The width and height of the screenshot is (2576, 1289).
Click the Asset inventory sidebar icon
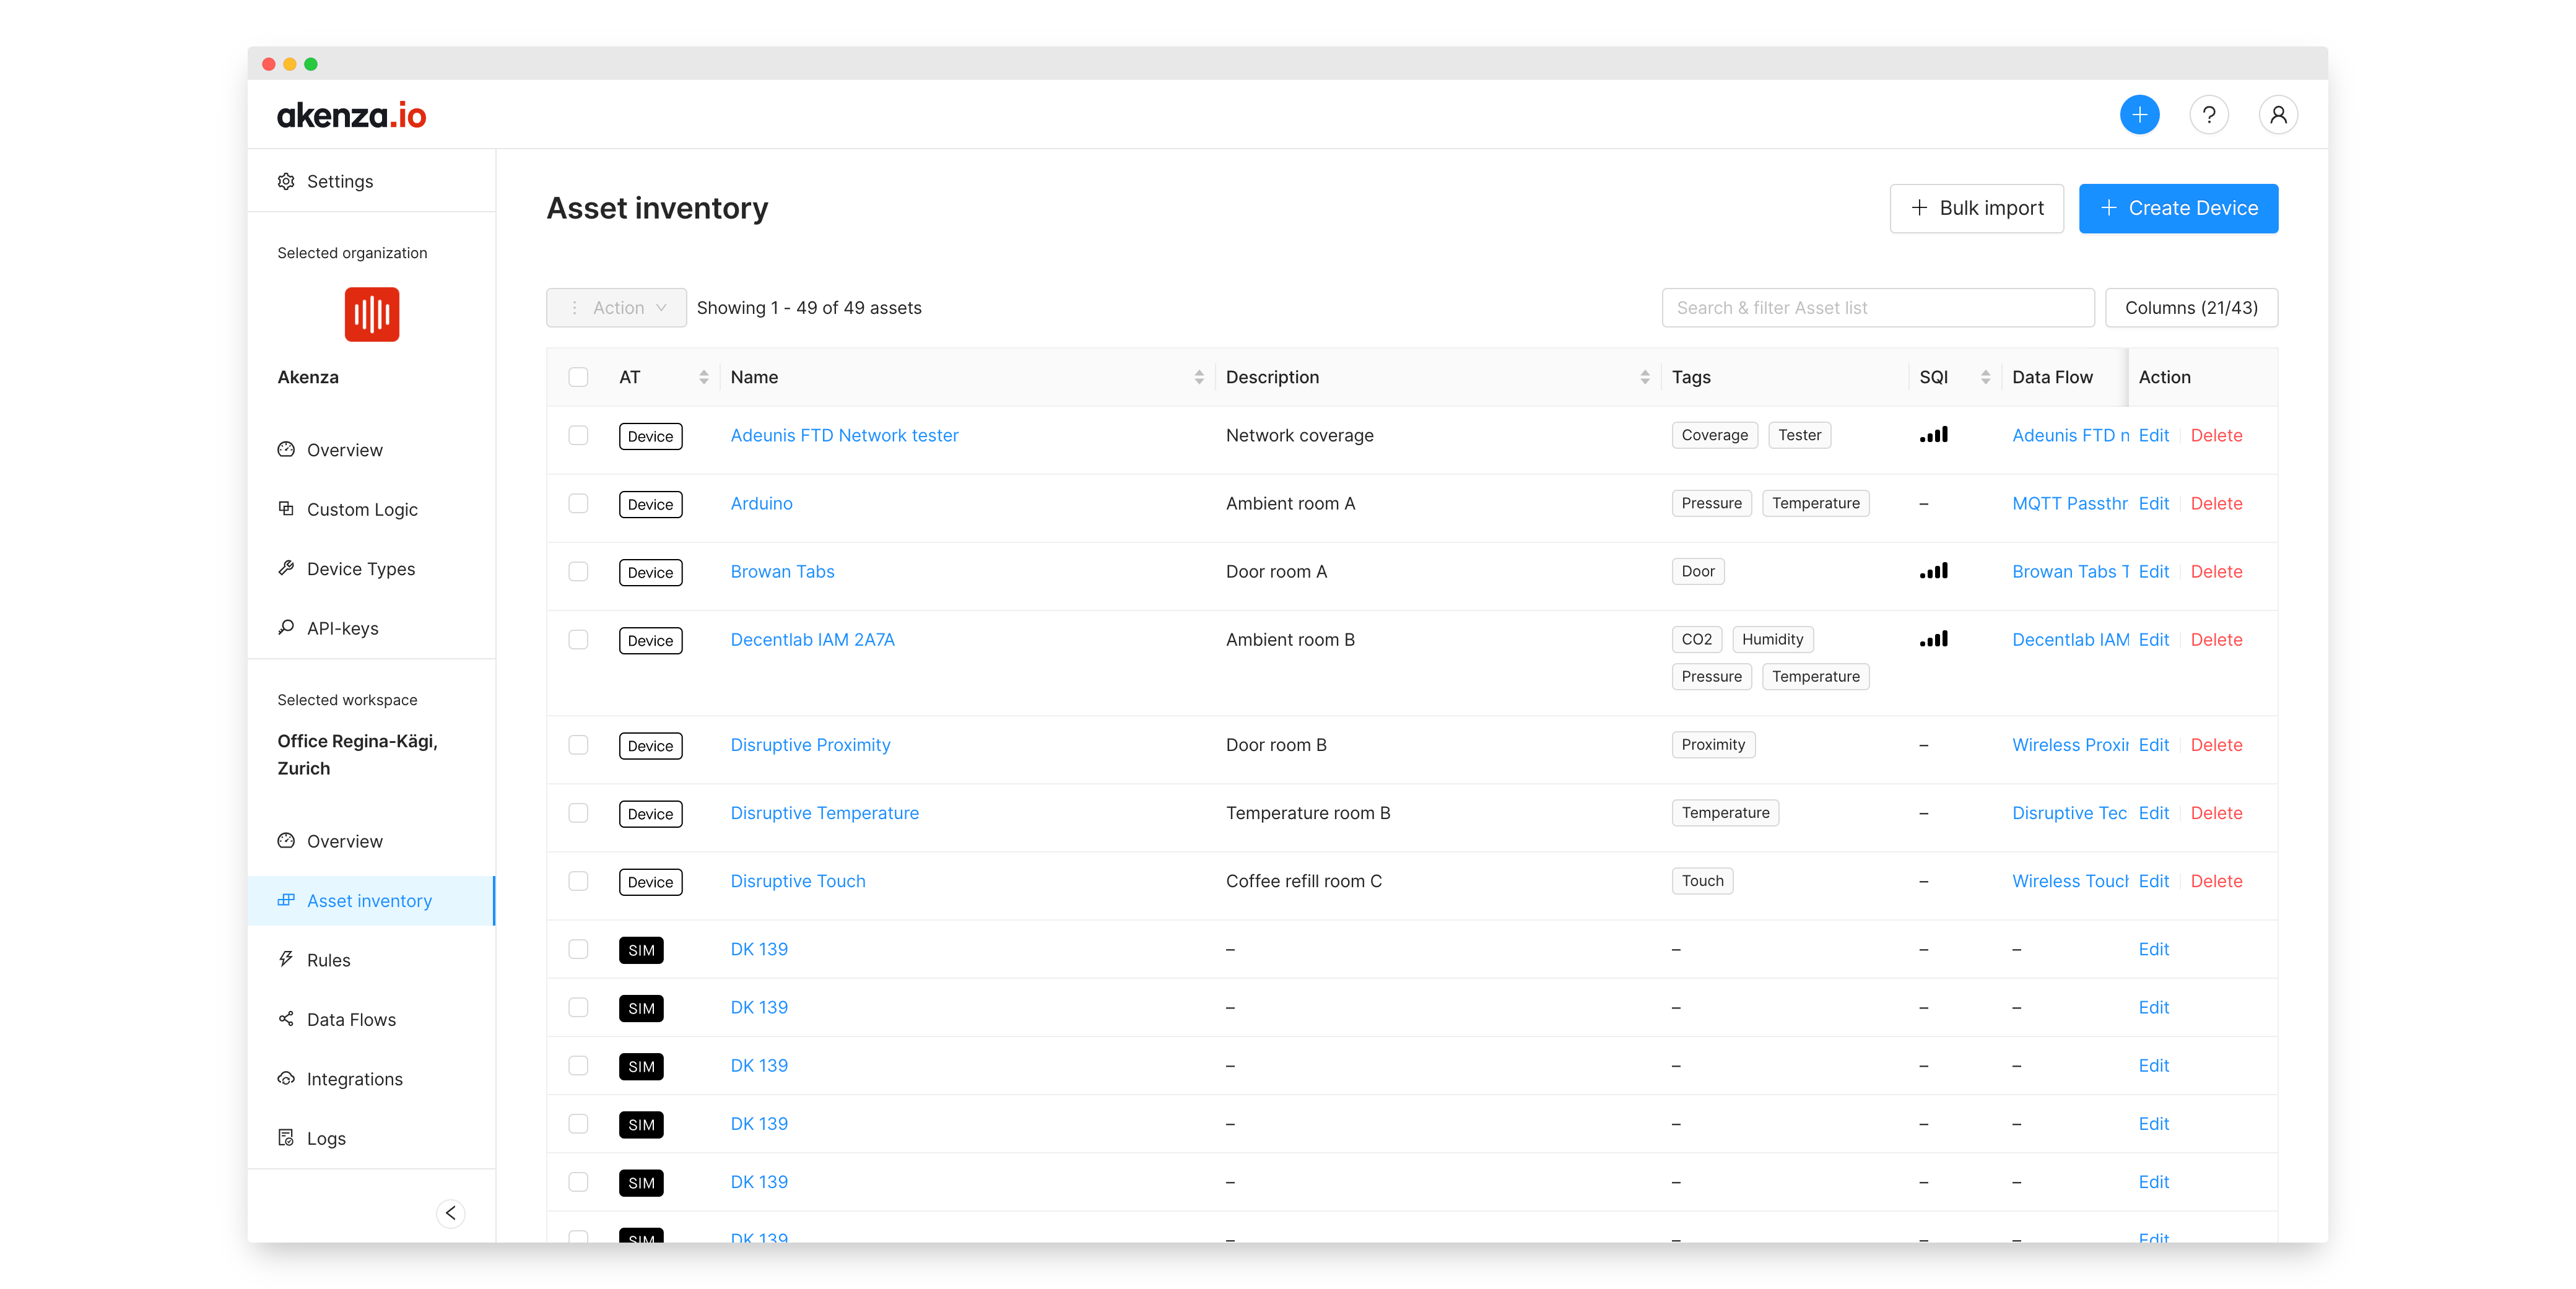pyautogui.click(x=286, y=900)
